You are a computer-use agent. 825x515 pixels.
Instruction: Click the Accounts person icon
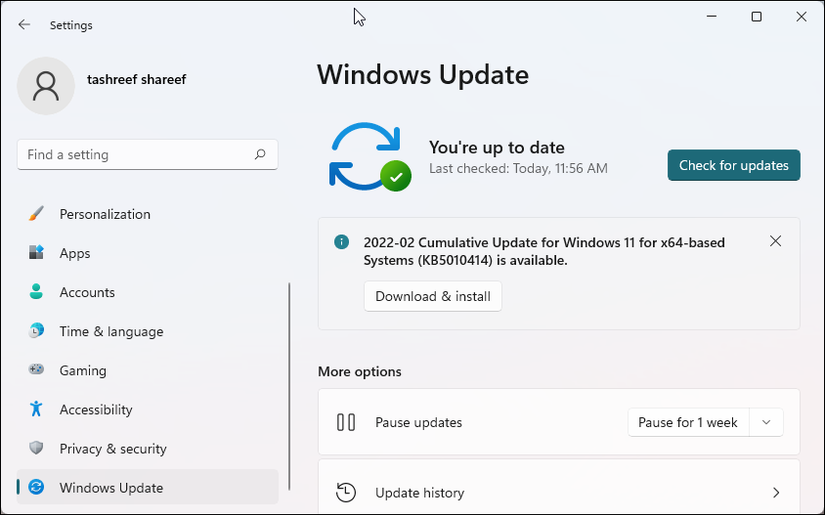37,292
